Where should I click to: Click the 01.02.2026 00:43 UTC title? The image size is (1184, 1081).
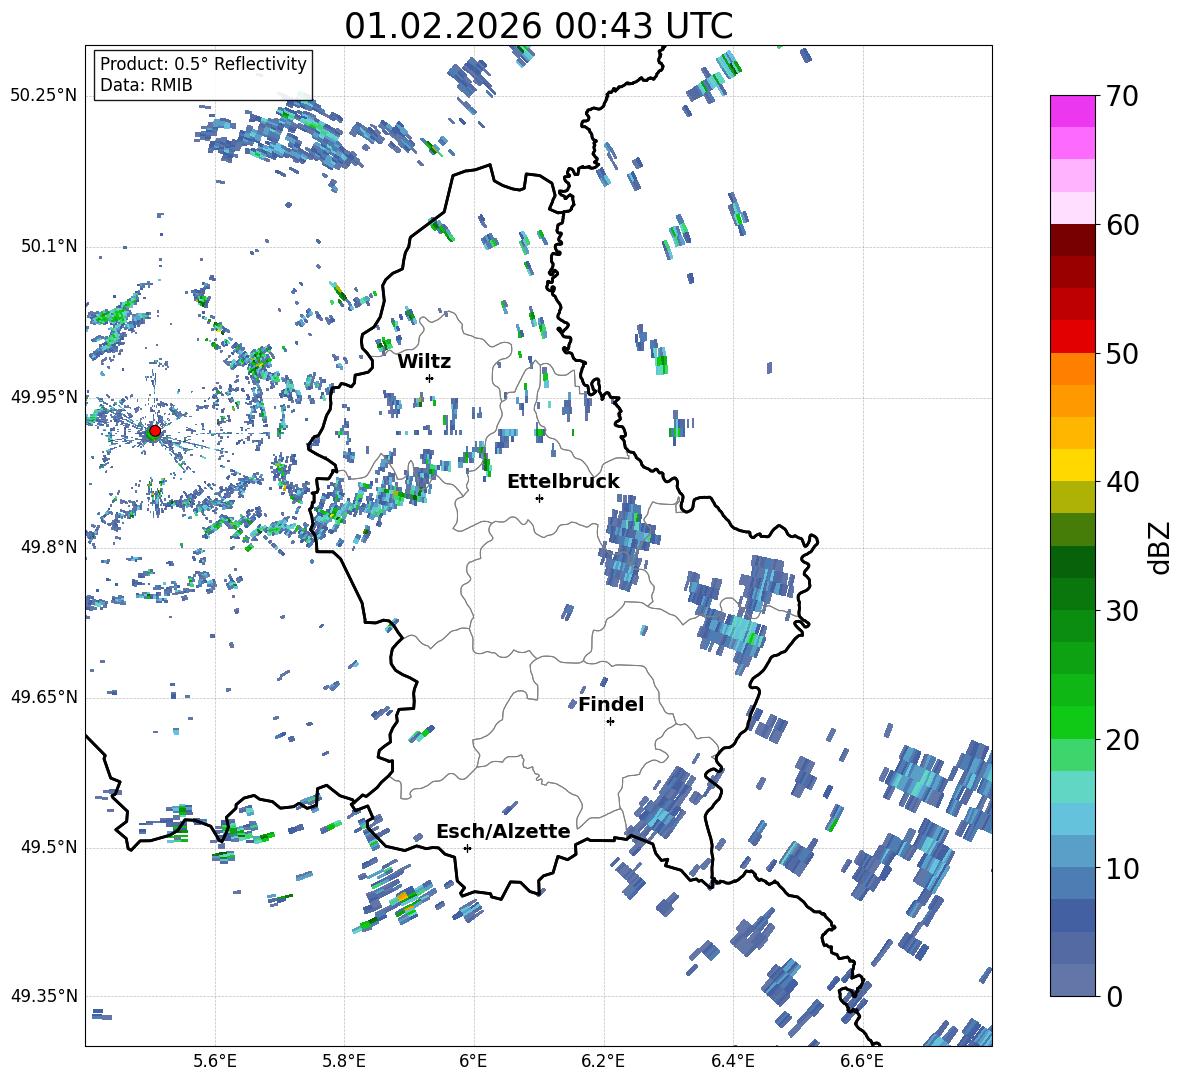coord(538,26)
